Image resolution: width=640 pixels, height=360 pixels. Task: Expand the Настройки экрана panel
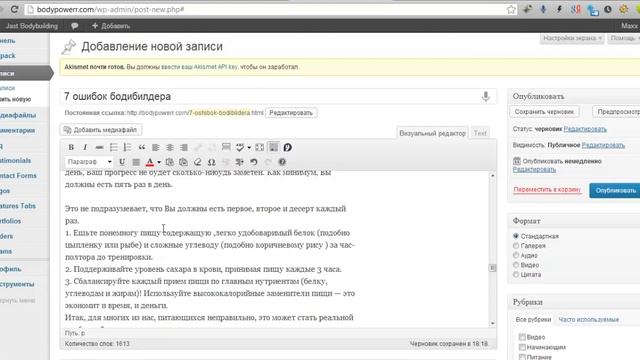tap(572, 38)
